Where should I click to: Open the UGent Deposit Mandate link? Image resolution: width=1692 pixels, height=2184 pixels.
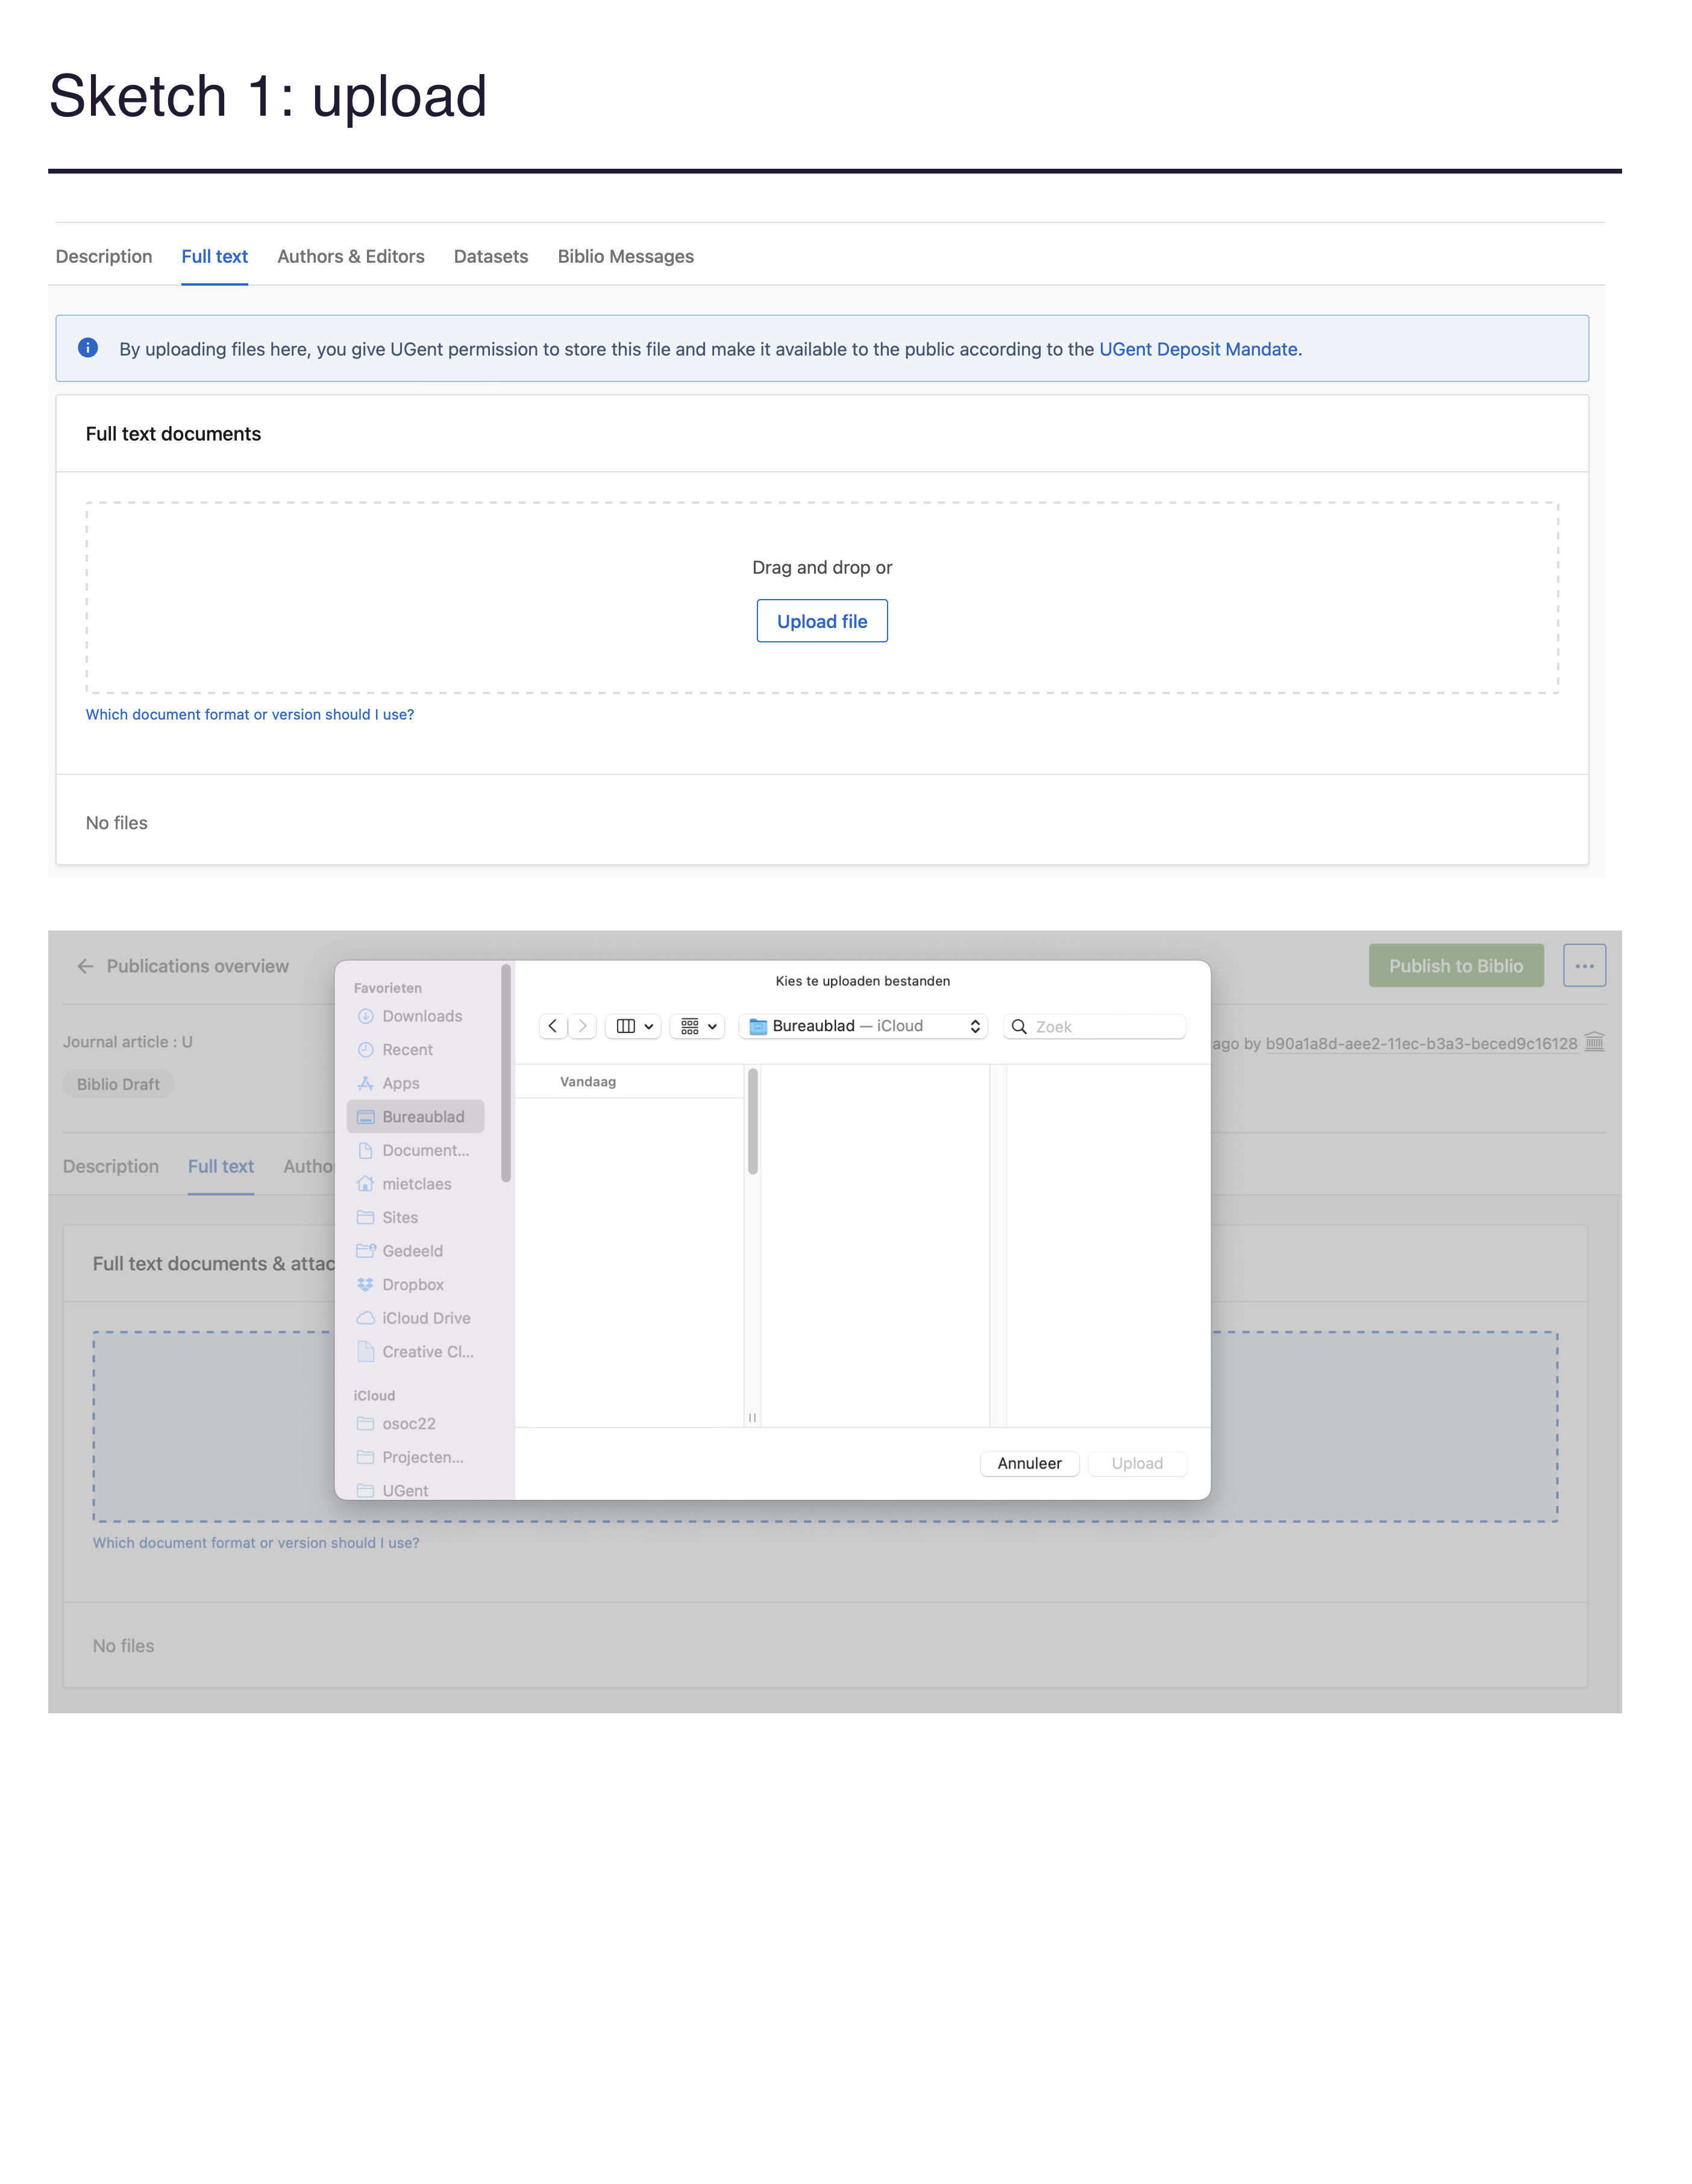tap(1197, 349)
